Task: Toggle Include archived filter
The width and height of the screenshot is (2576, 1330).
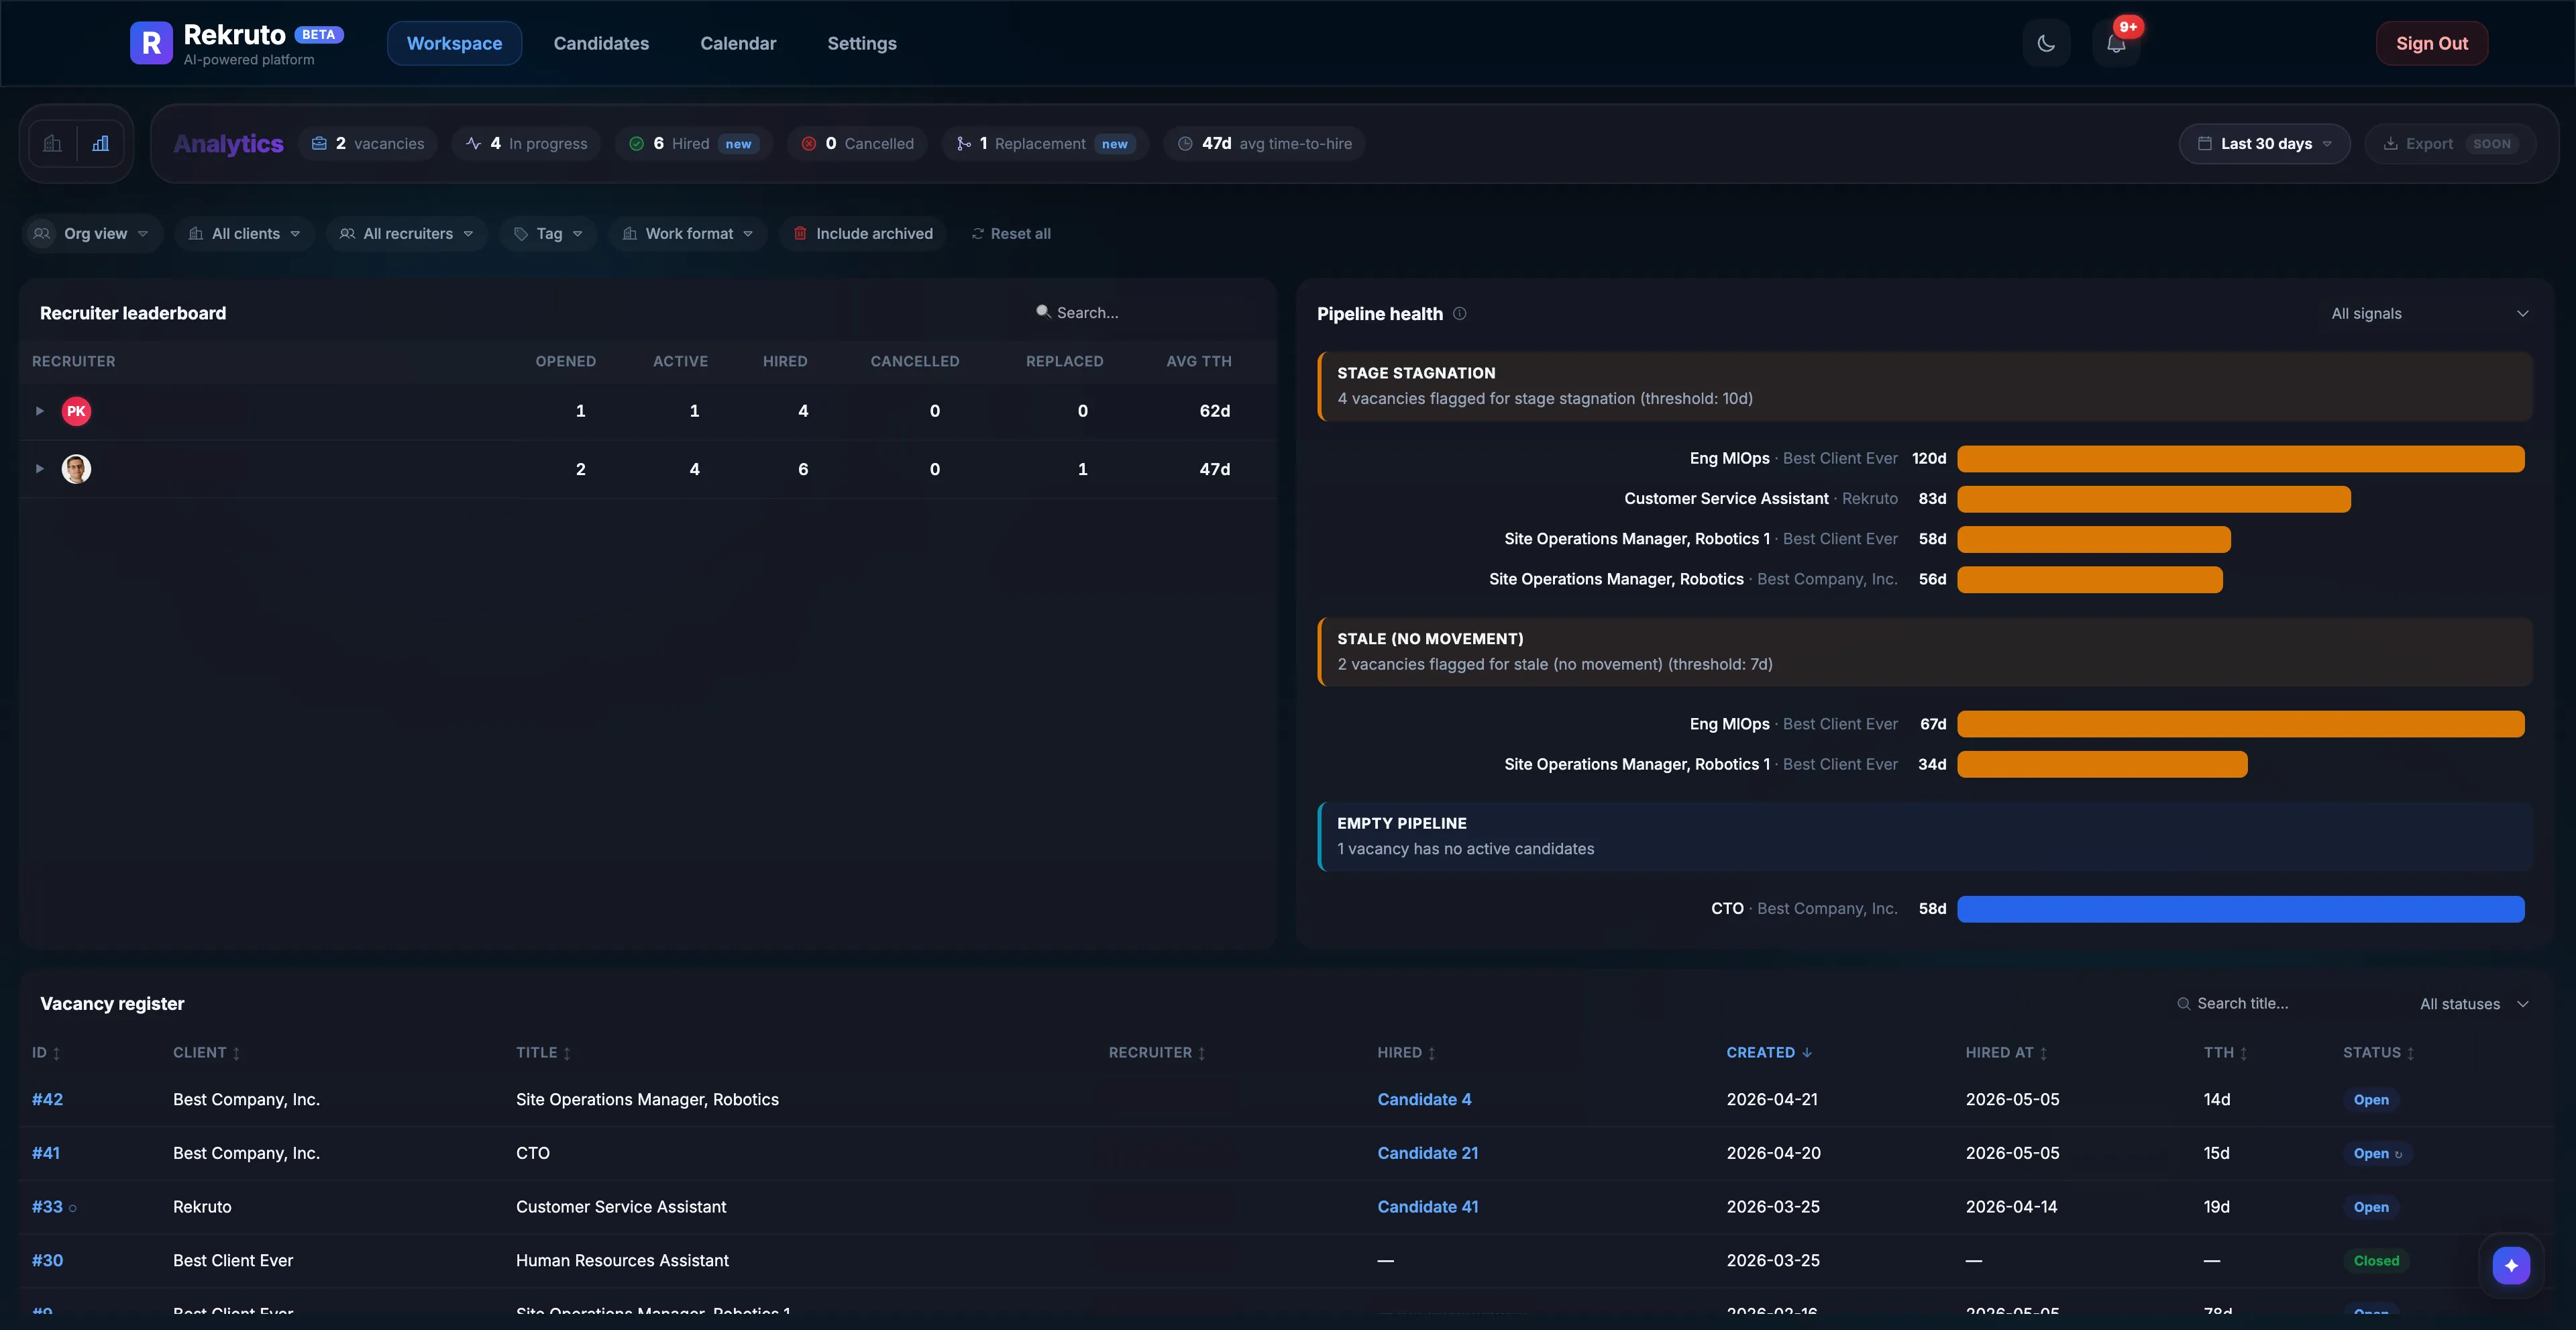Action: [862, 234]
